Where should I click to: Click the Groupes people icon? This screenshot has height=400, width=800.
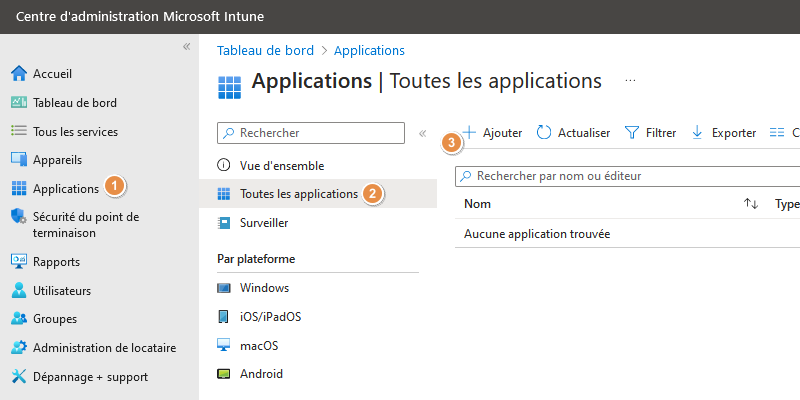(x=19, y=319)
